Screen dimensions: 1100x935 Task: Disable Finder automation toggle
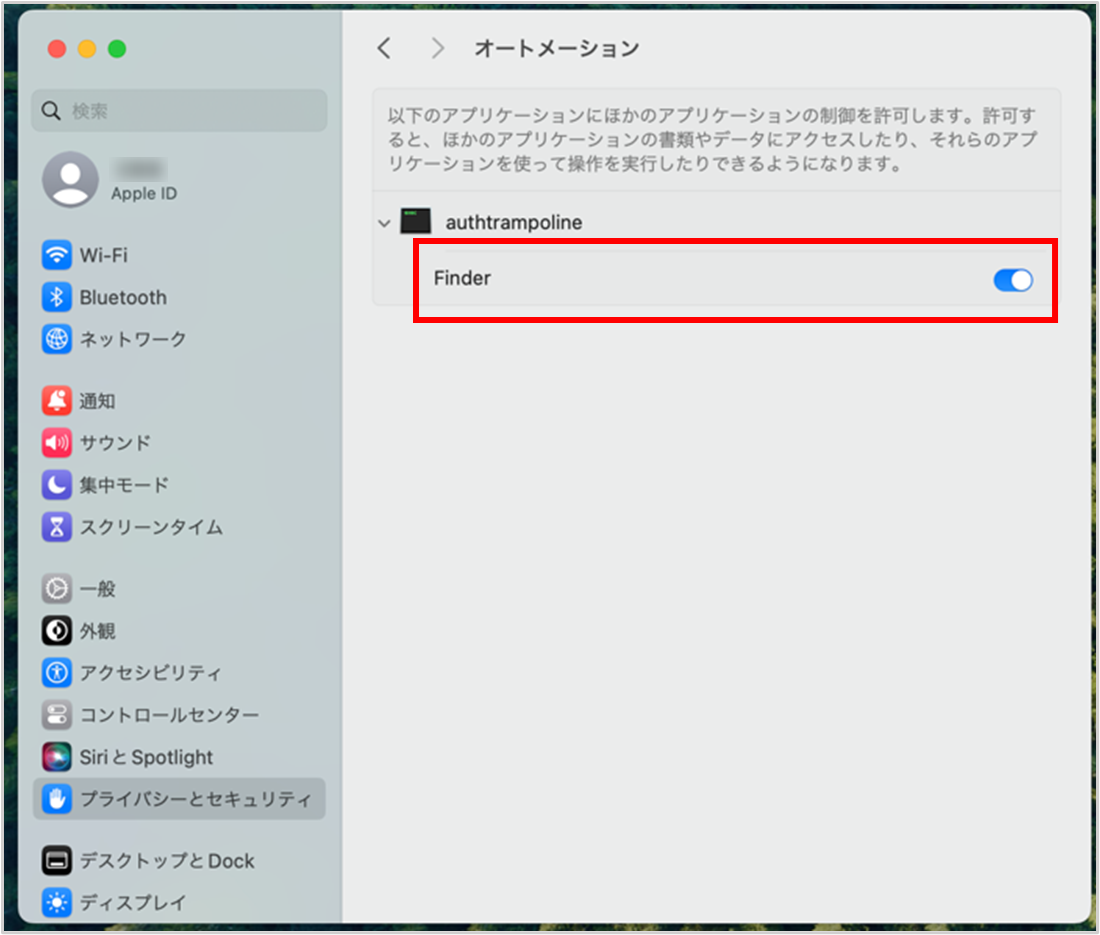coord(1012,281)
